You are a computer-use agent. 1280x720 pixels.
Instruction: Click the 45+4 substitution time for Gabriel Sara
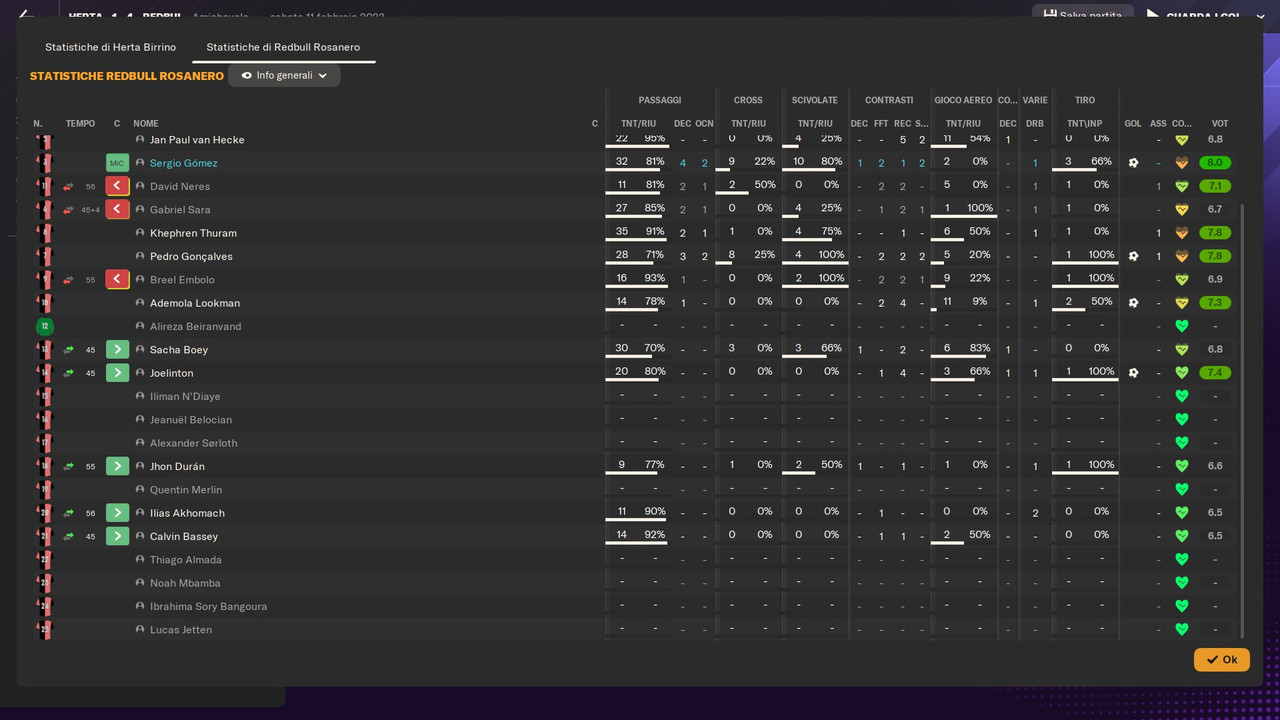point(90,210)
